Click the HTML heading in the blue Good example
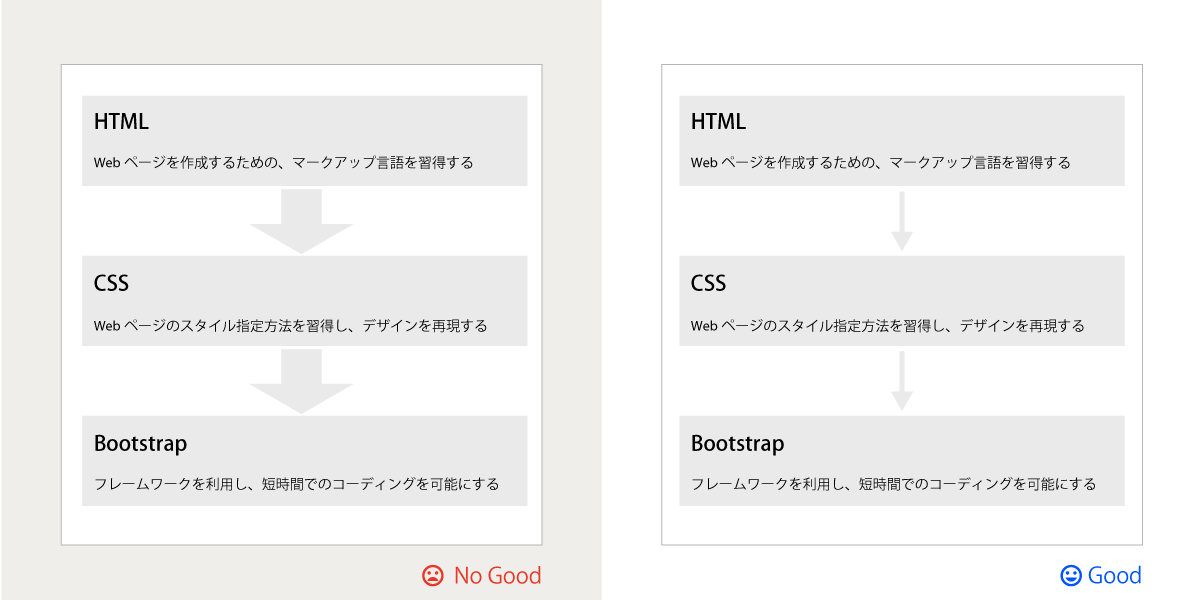The width and height of the screenshot is (1200, 600). pos(718,122)
